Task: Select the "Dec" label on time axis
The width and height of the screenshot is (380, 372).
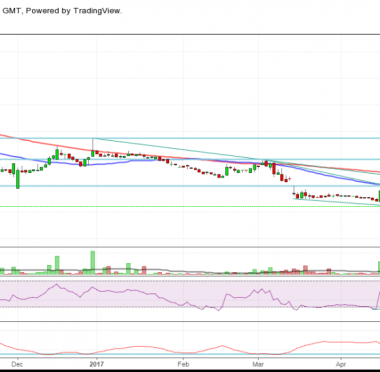Action: point(17,364)
